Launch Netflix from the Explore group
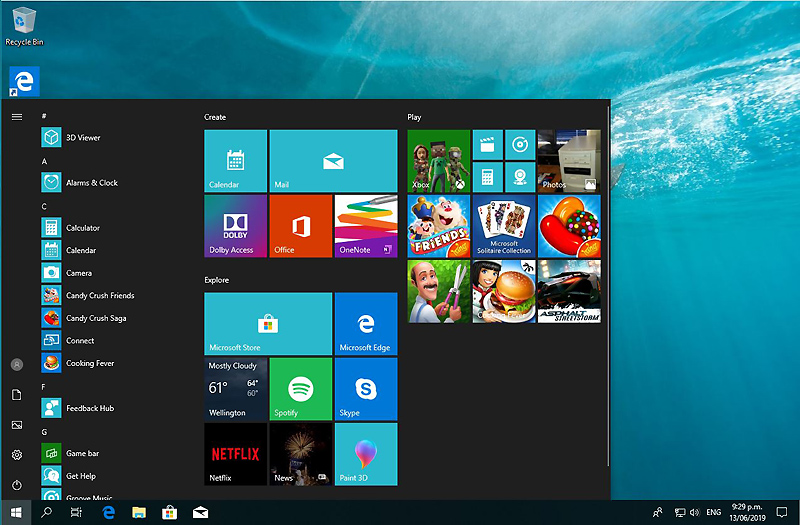Screen dimensions: 800x525 pos(235,454)
